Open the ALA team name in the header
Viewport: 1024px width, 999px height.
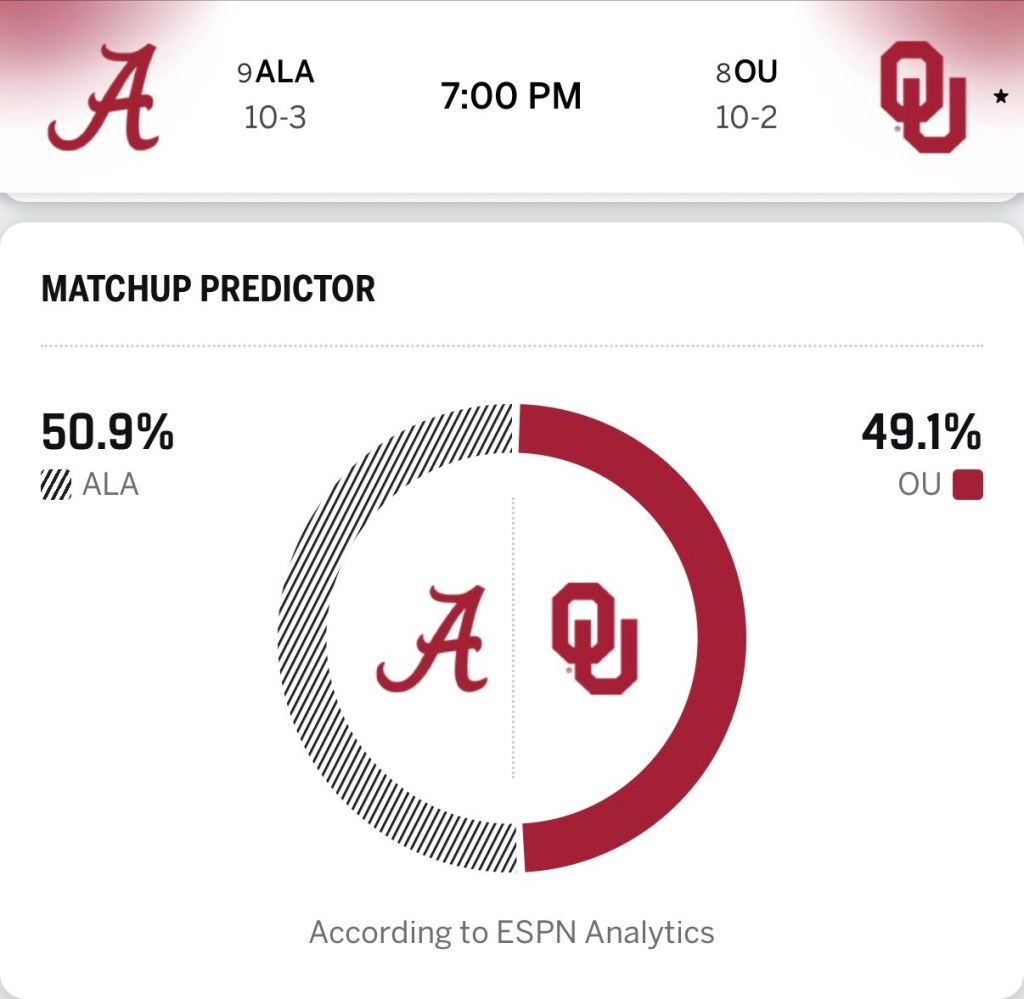pos(285,72)
